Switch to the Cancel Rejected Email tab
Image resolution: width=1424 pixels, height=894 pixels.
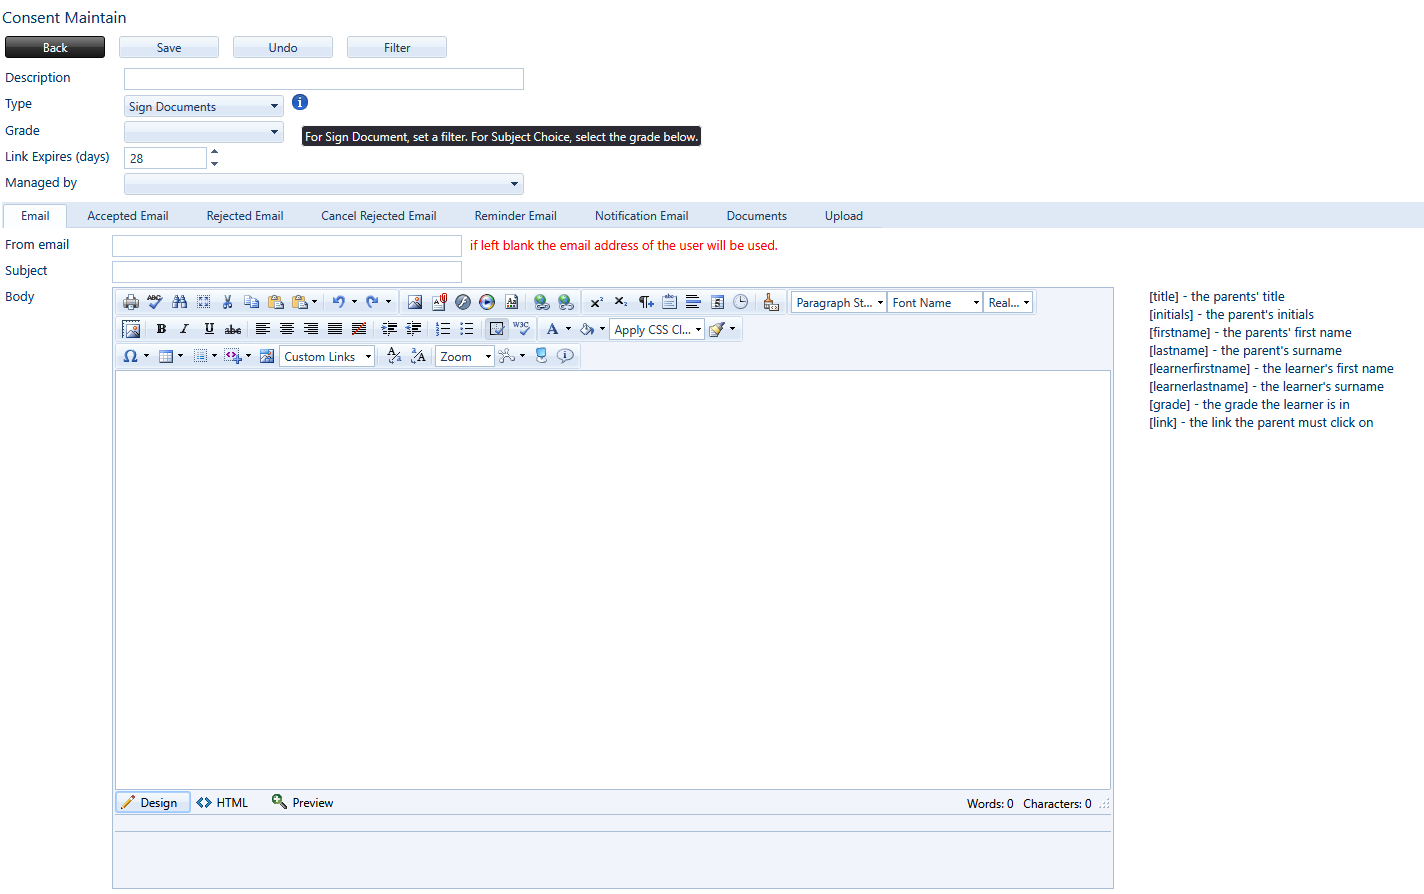(379, 216)
